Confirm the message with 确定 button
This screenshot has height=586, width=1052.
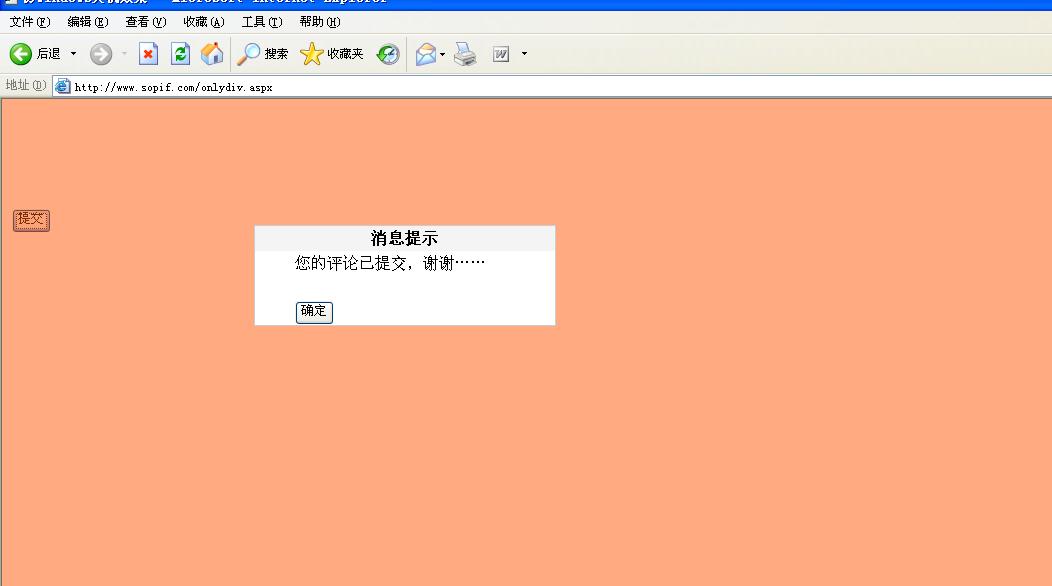(x=314, y=312)
